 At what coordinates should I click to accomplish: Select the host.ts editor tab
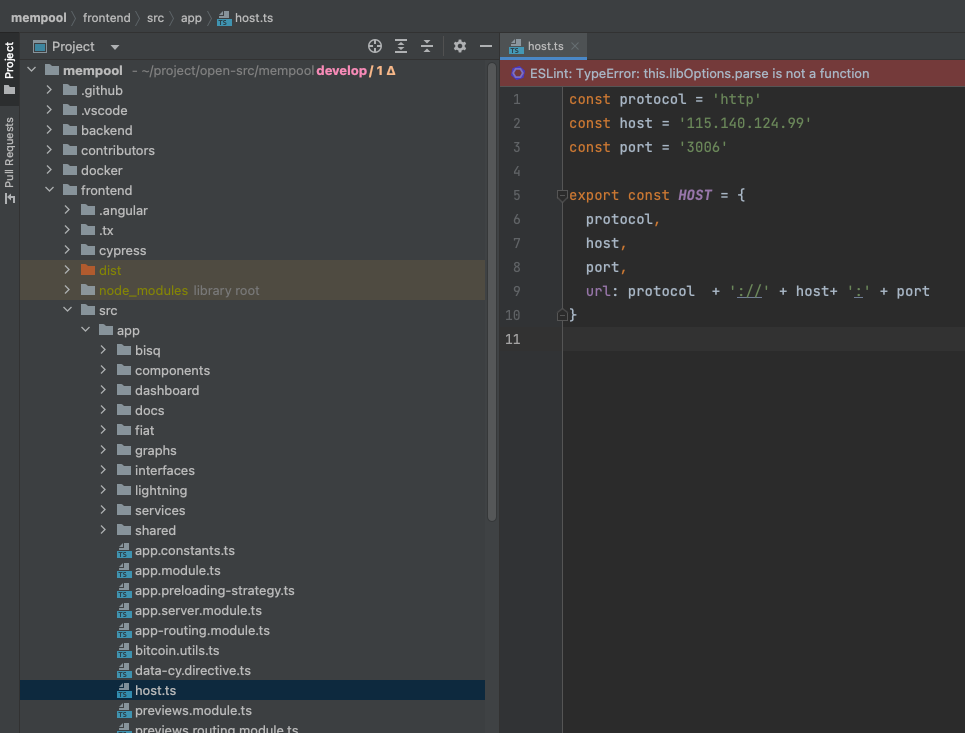(544, 46)
